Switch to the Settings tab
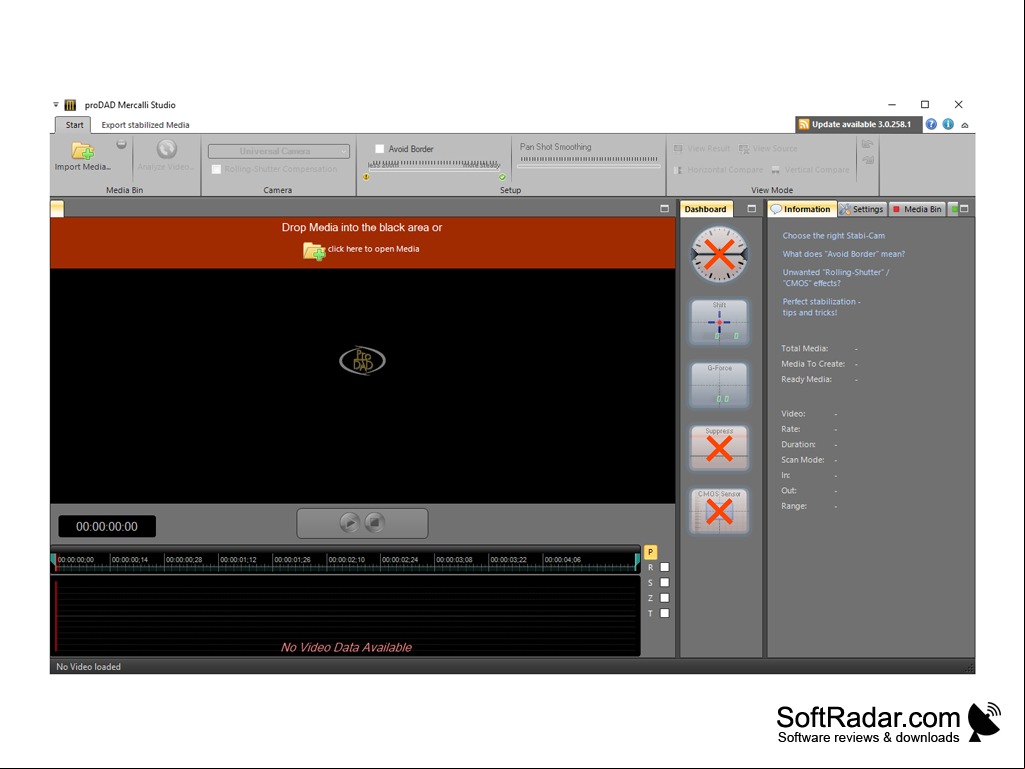 862,209
